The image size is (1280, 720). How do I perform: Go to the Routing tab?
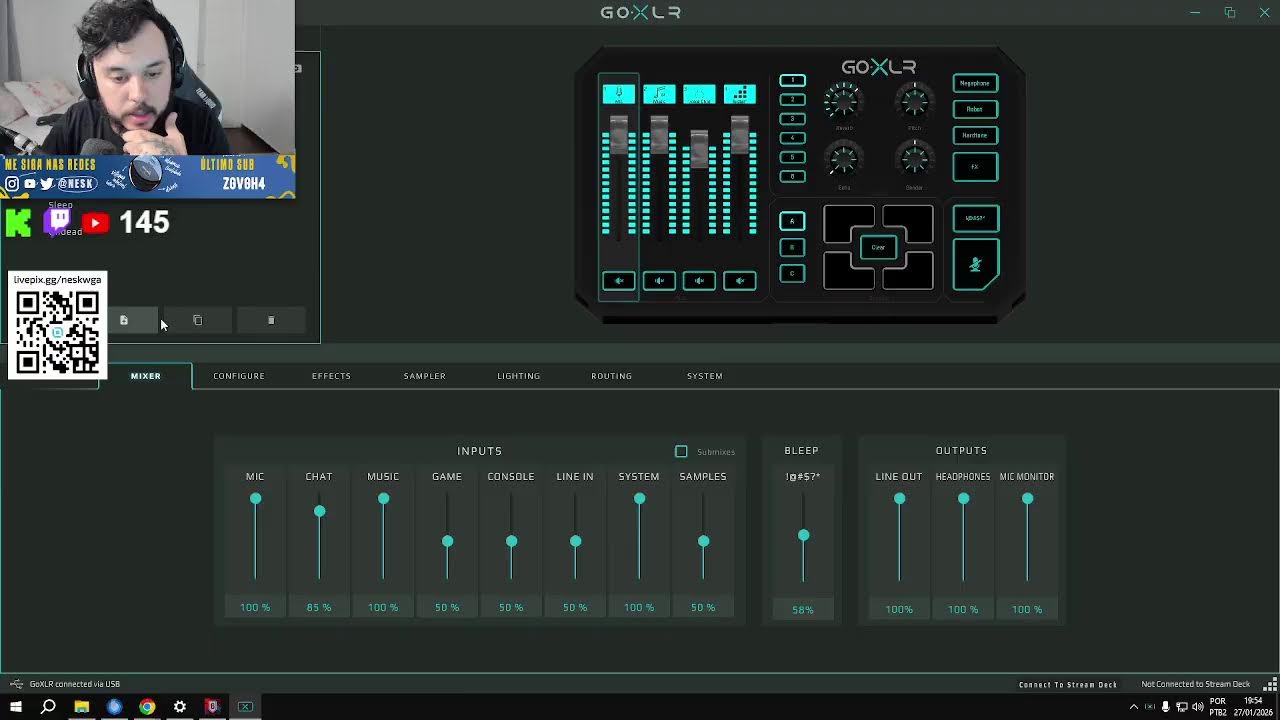611,376
